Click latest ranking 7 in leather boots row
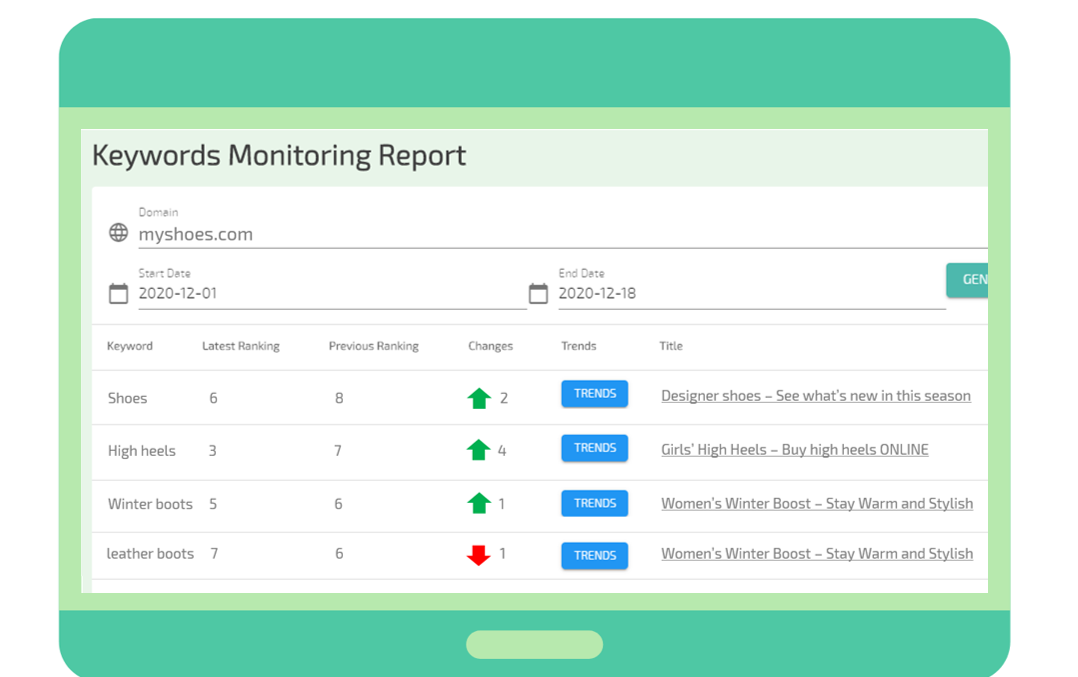The image size is (1078, 677). click(x=214, y=553)
